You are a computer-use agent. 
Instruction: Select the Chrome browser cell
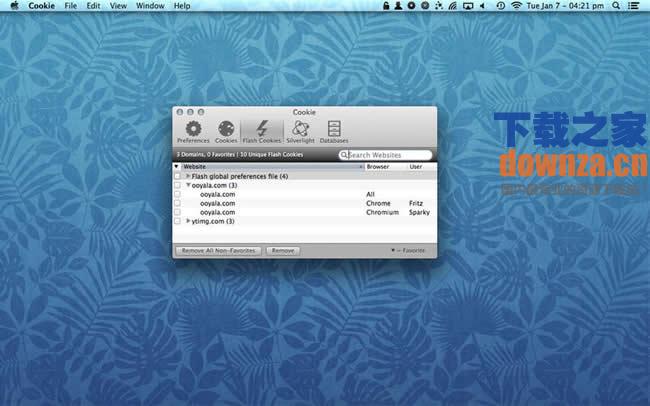pyautogui.click(x=378, y=203)
